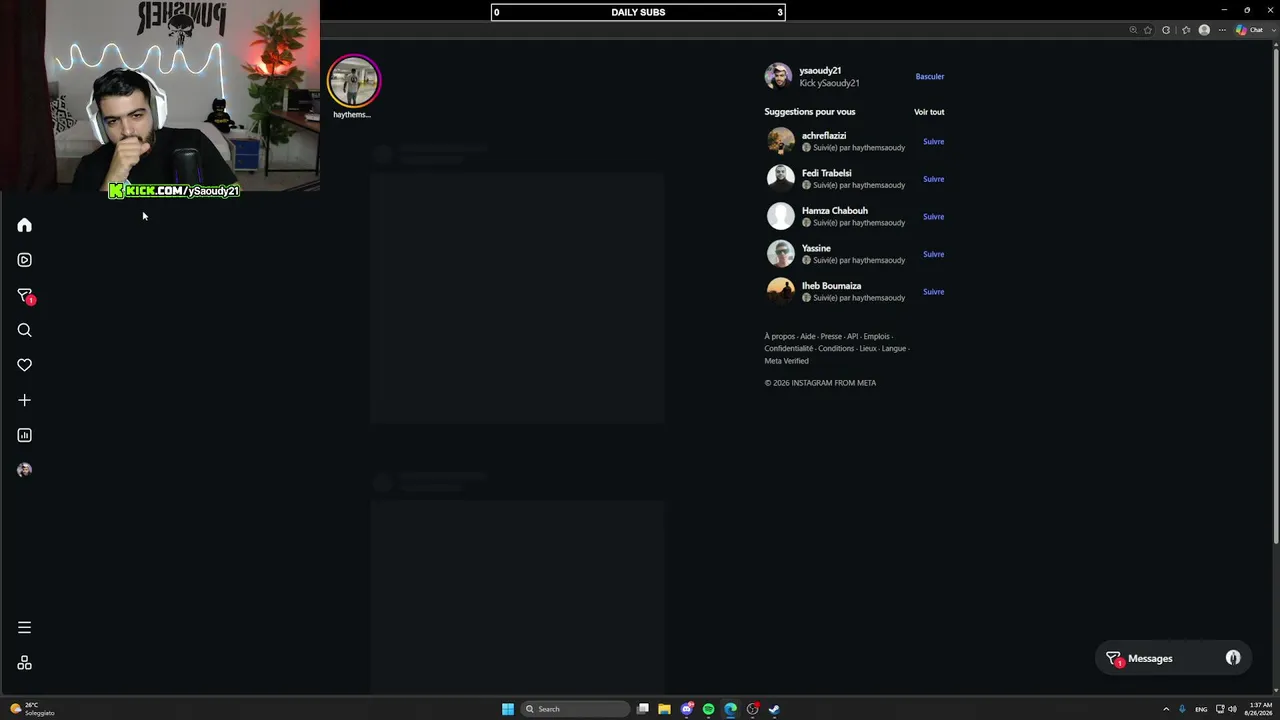This screenshot has width=1280, height=720.
Task: Follow achreflazizi with Suivre
Action: tap(933, 142)
